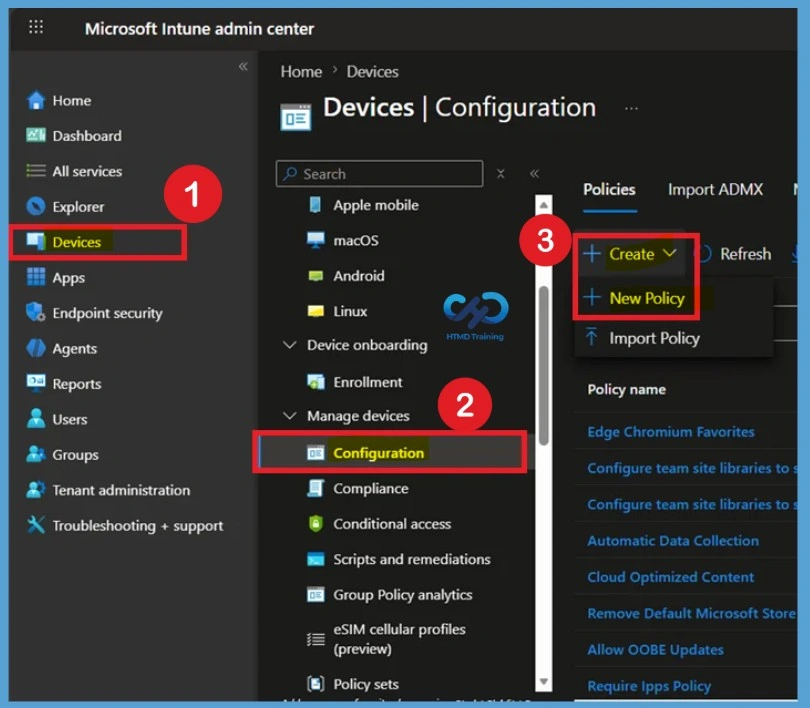Click the Groups people icon

tap(36, 454)
